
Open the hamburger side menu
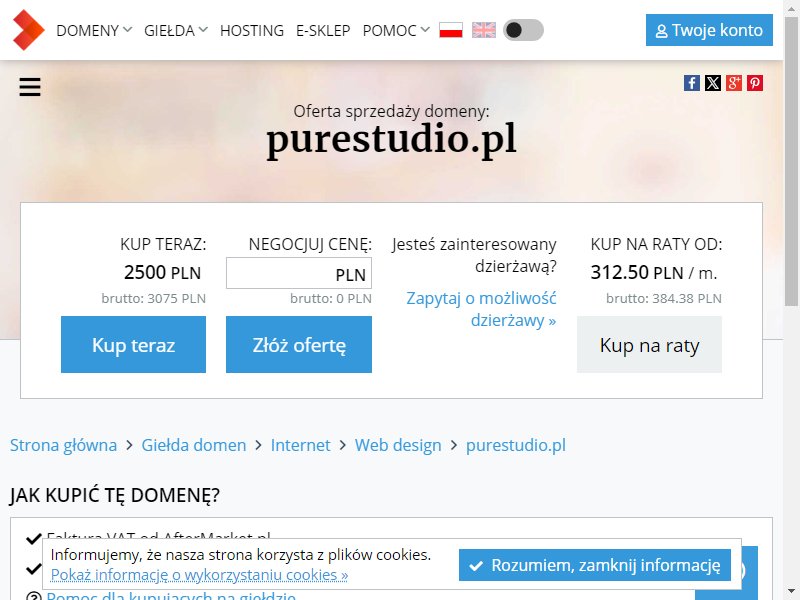(x=30, y=87)
